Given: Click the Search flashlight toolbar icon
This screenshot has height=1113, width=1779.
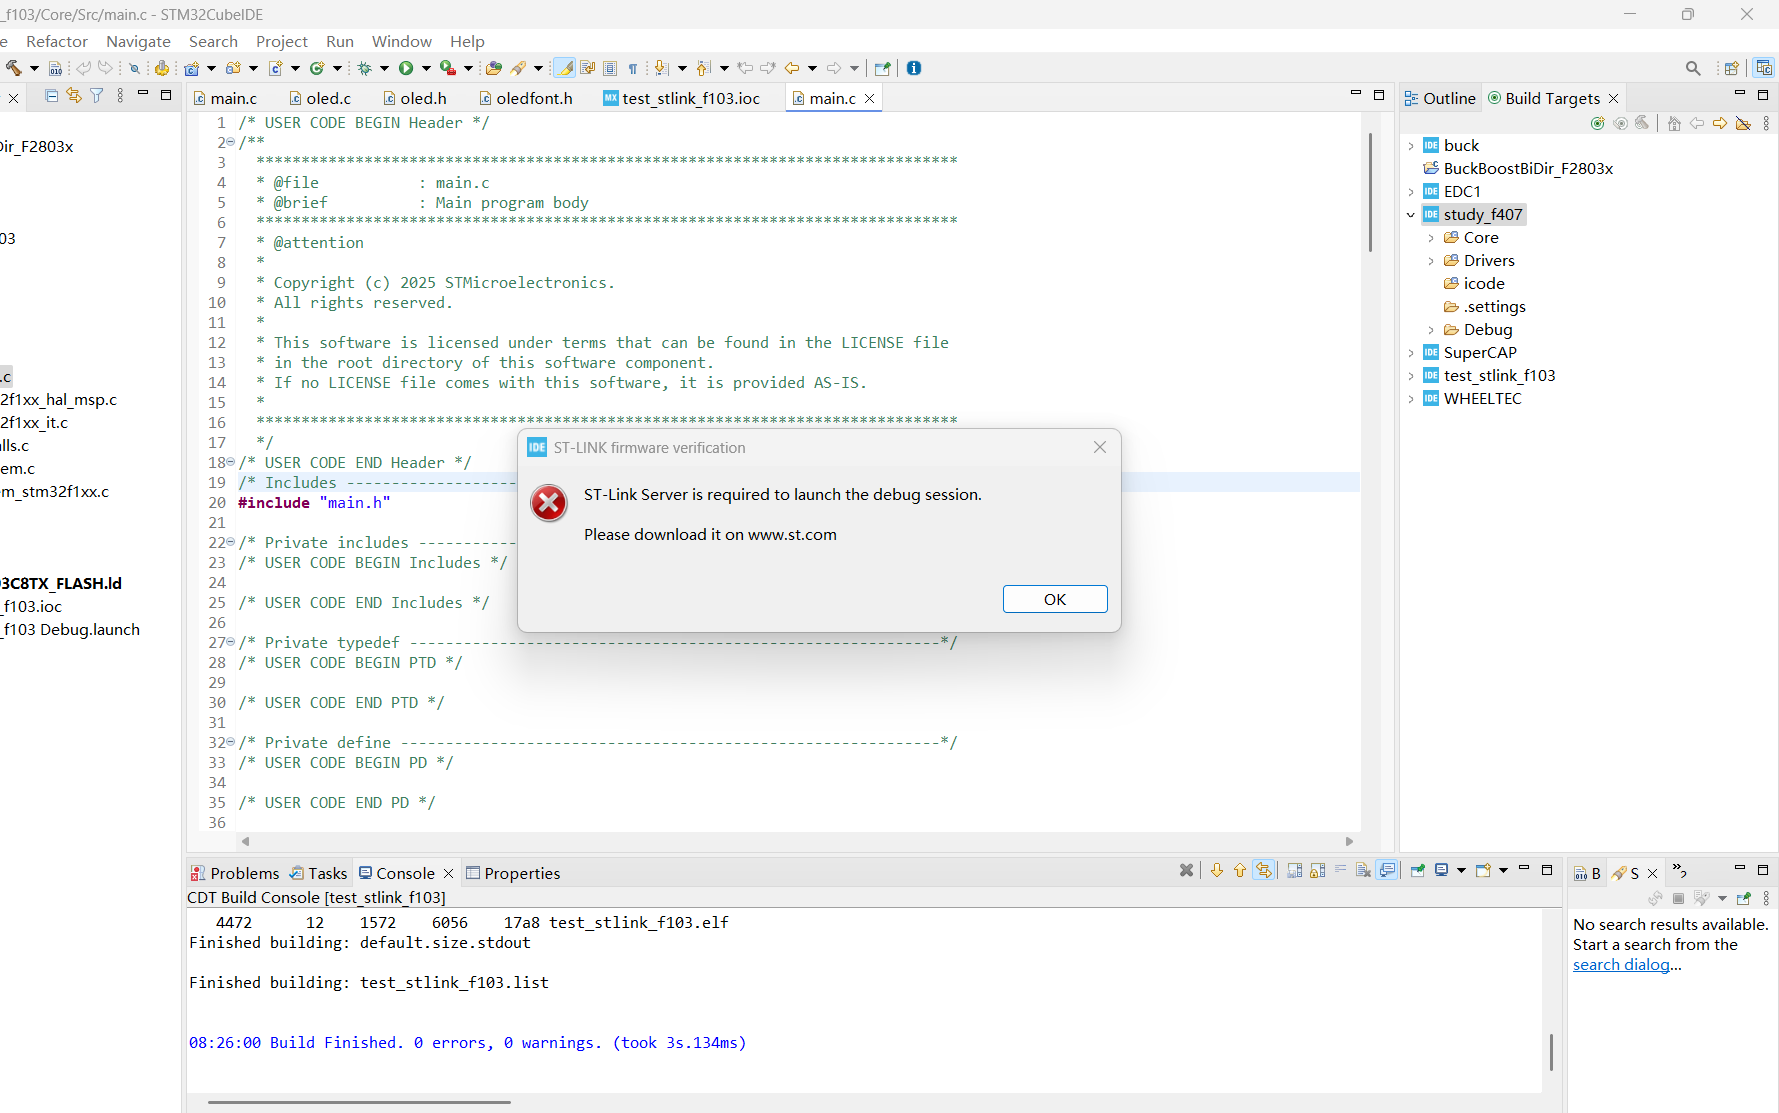Looking at the screenshot, I should pos(518,68).
